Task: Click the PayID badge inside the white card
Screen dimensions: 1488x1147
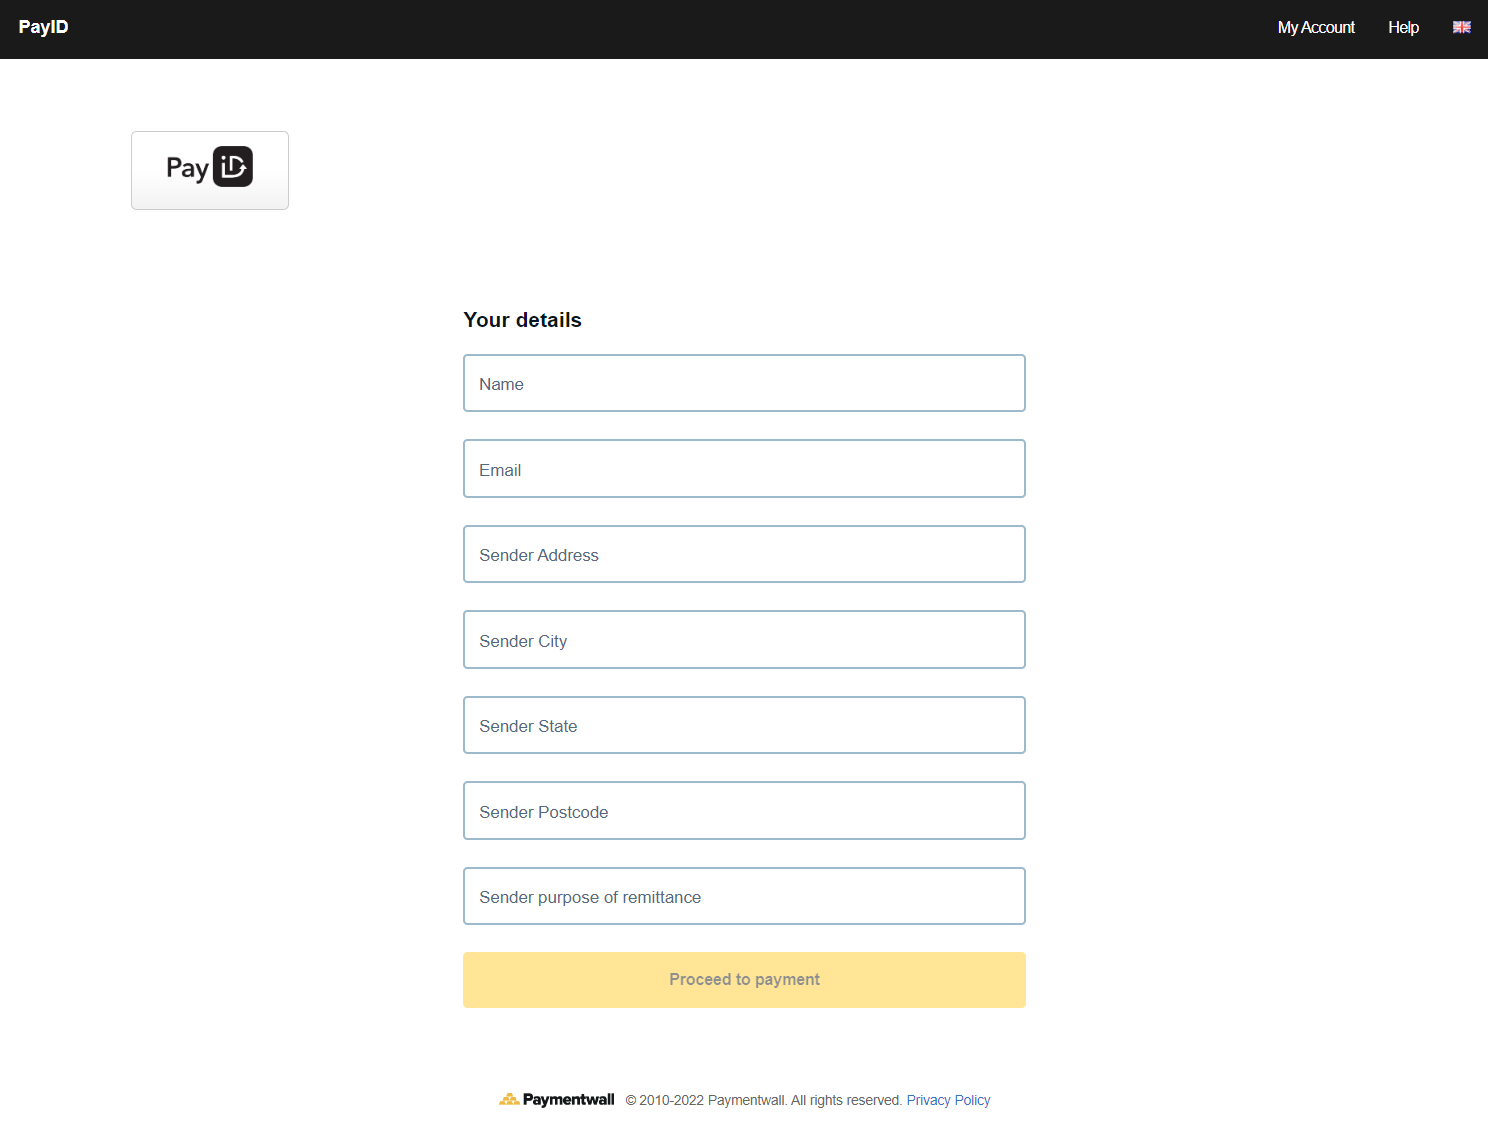Action: coord(209,168)
